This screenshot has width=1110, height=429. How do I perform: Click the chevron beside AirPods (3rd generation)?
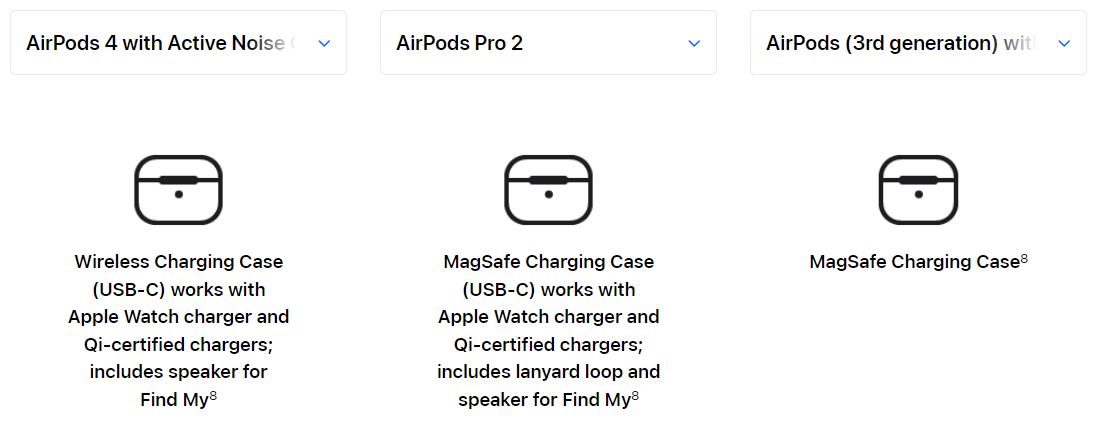[x=1064, y=43]
